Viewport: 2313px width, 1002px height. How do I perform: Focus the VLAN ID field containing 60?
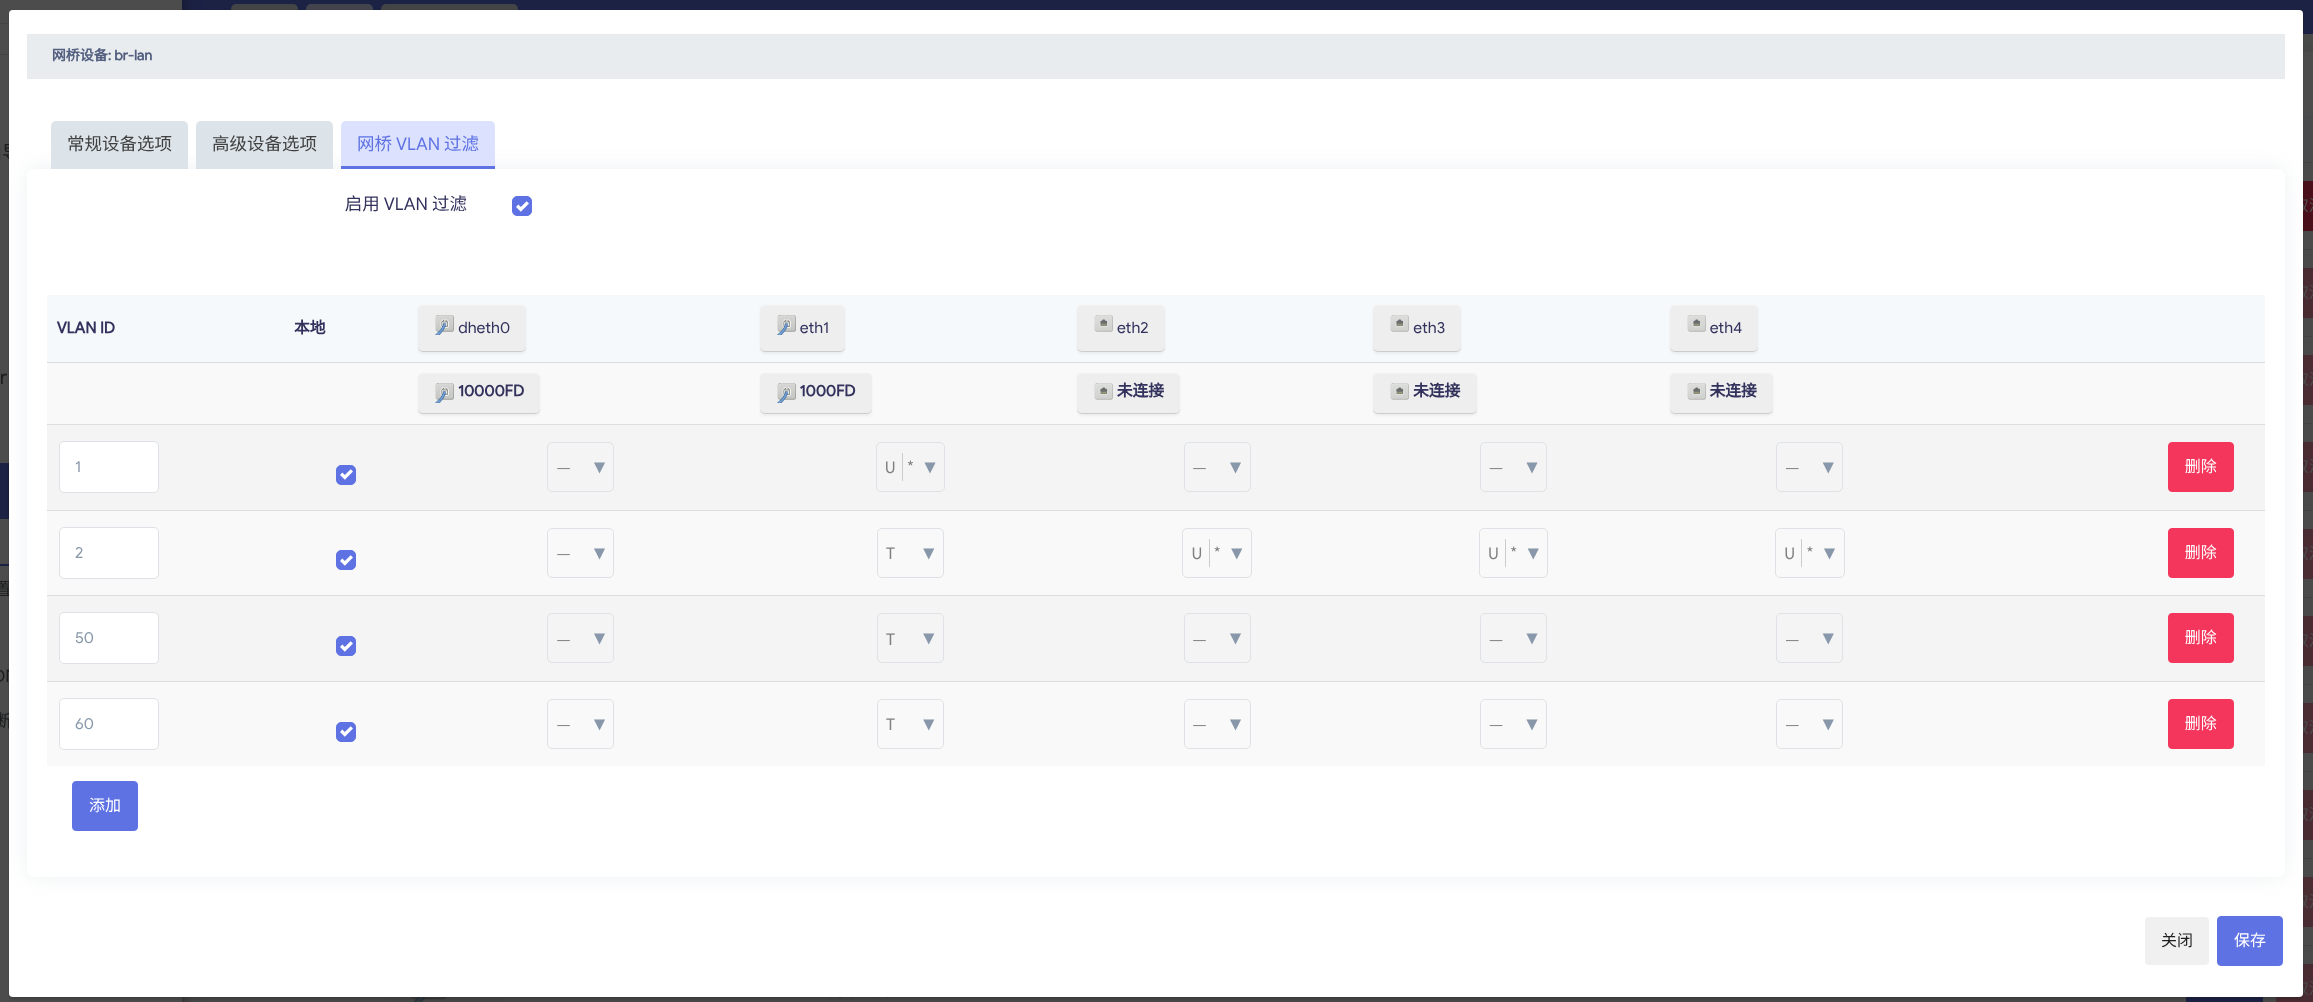pos(109,724)
